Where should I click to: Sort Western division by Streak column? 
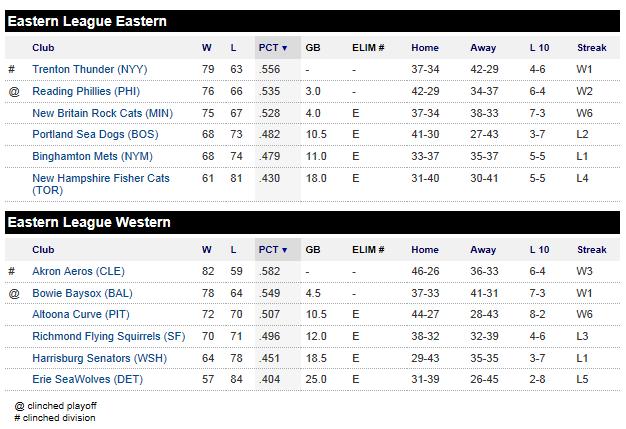coord(591,249)
